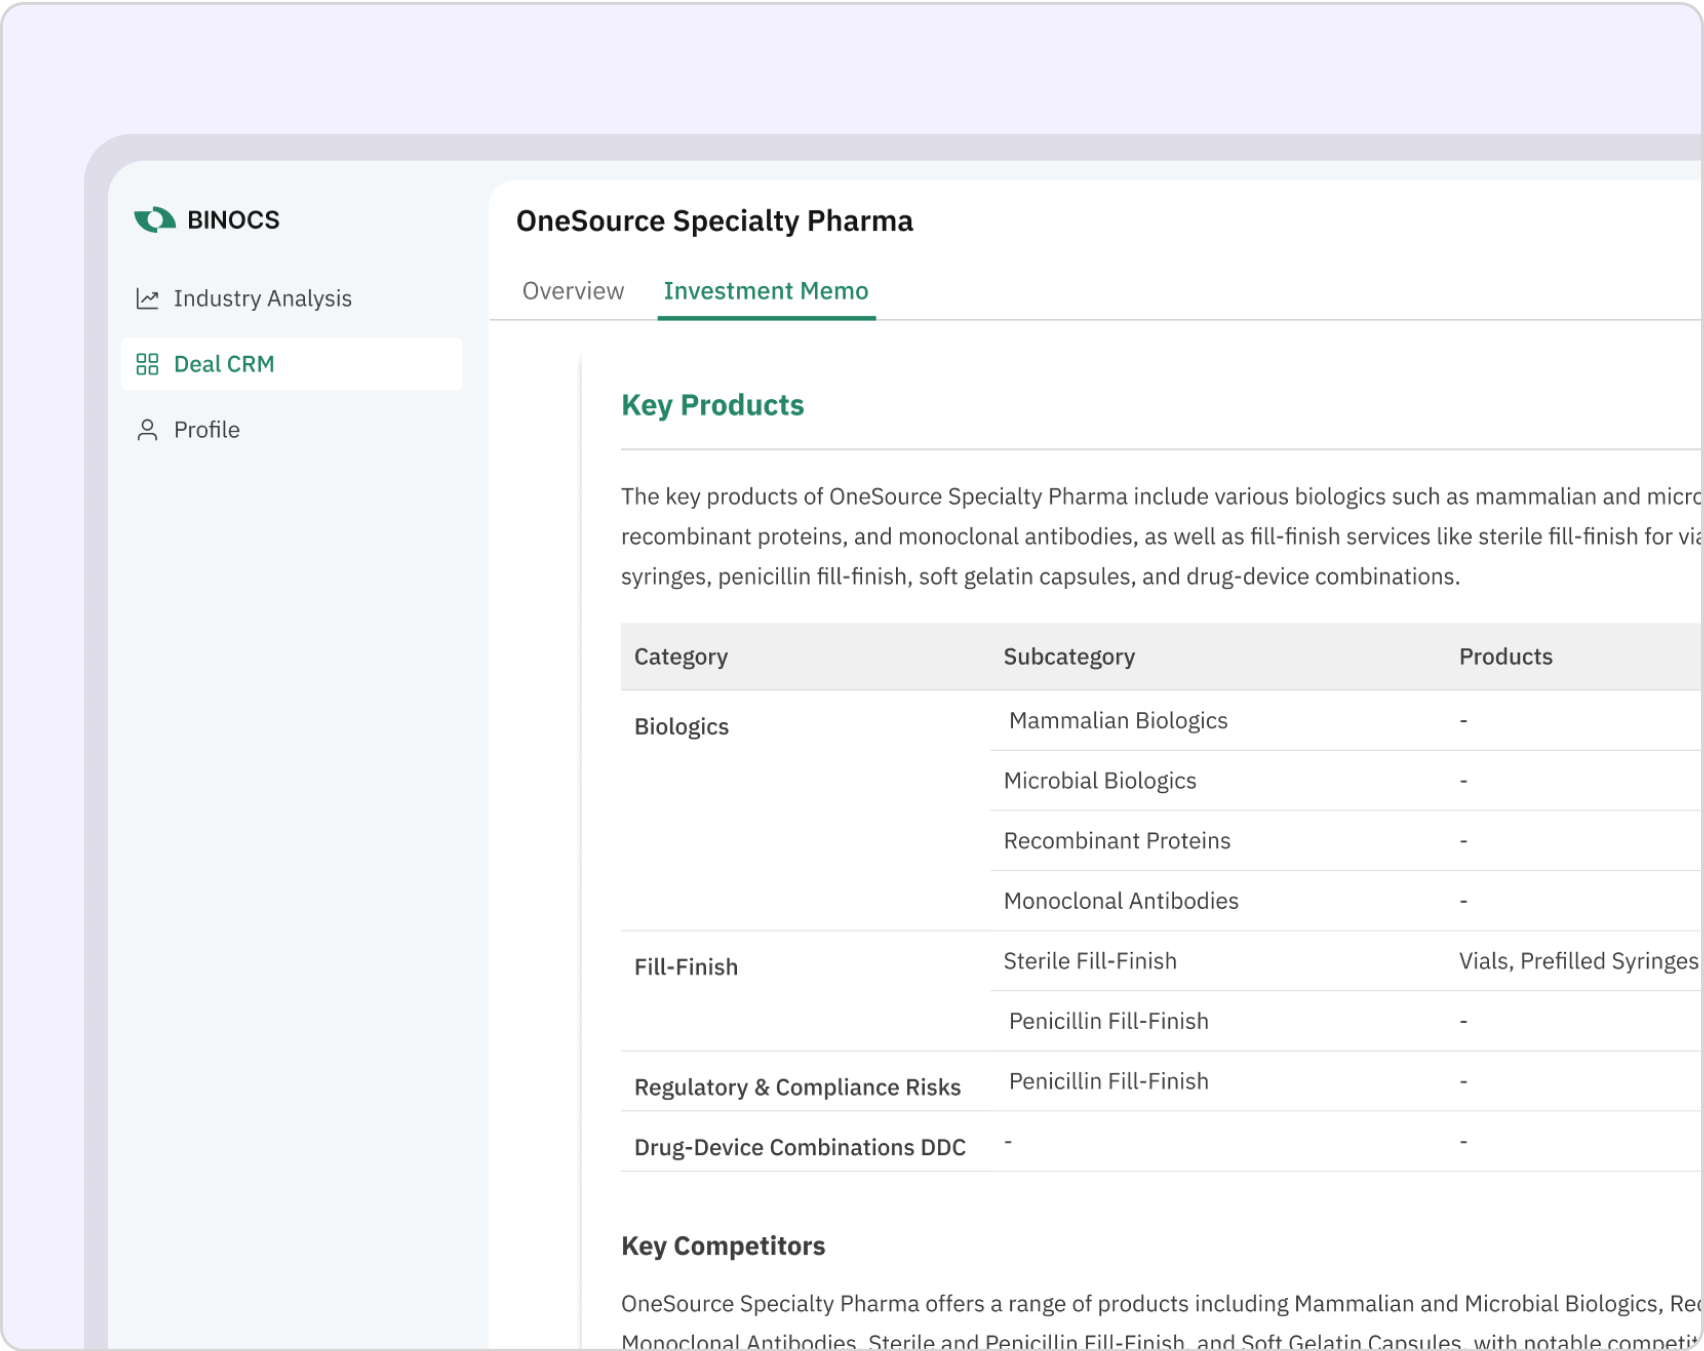The width and height of the screenshot is (1704, 1351).
Task: Open Profile in sidebar
Action: (x=291, y=430)
